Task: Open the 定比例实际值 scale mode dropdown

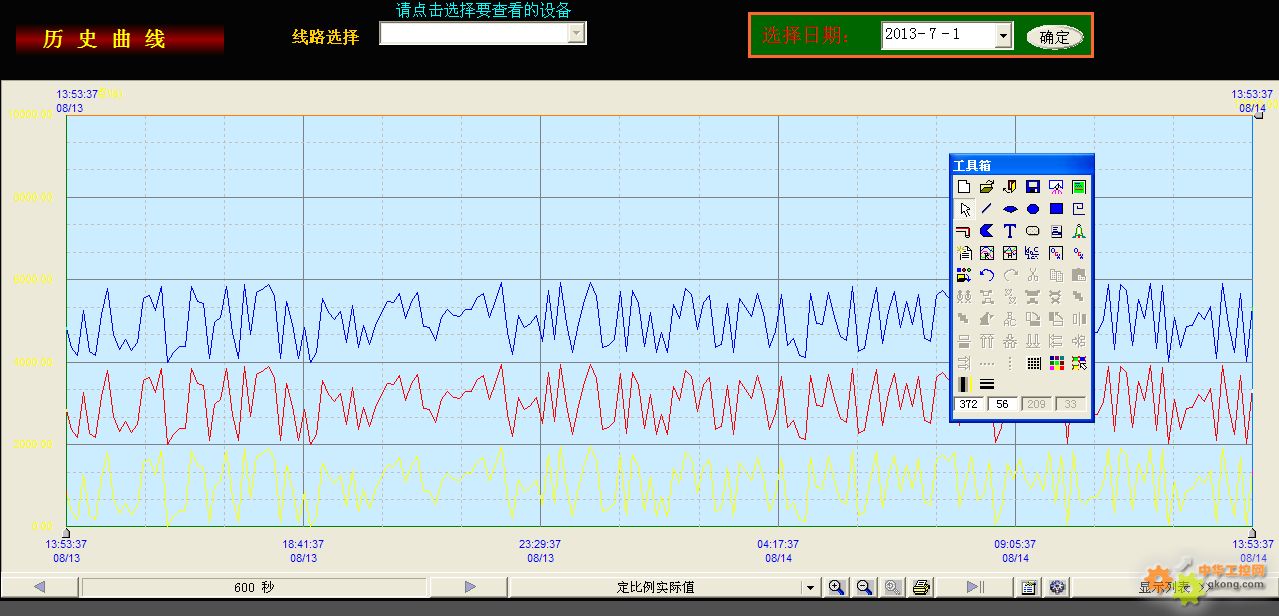Action: coord(809,587)
